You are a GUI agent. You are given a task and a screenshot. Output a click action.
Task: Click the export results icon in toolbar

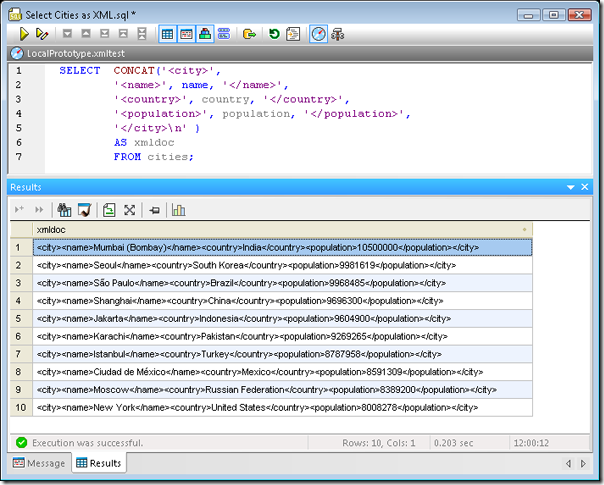pos(249,33)
